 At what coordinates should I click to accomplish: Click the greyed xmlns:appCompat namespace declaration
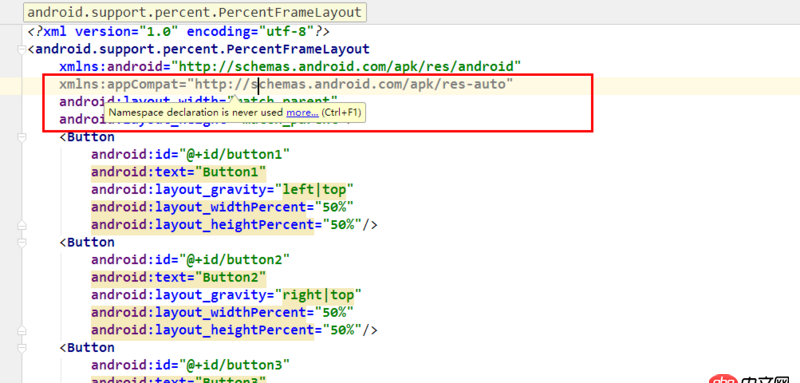tap(286, 84)
